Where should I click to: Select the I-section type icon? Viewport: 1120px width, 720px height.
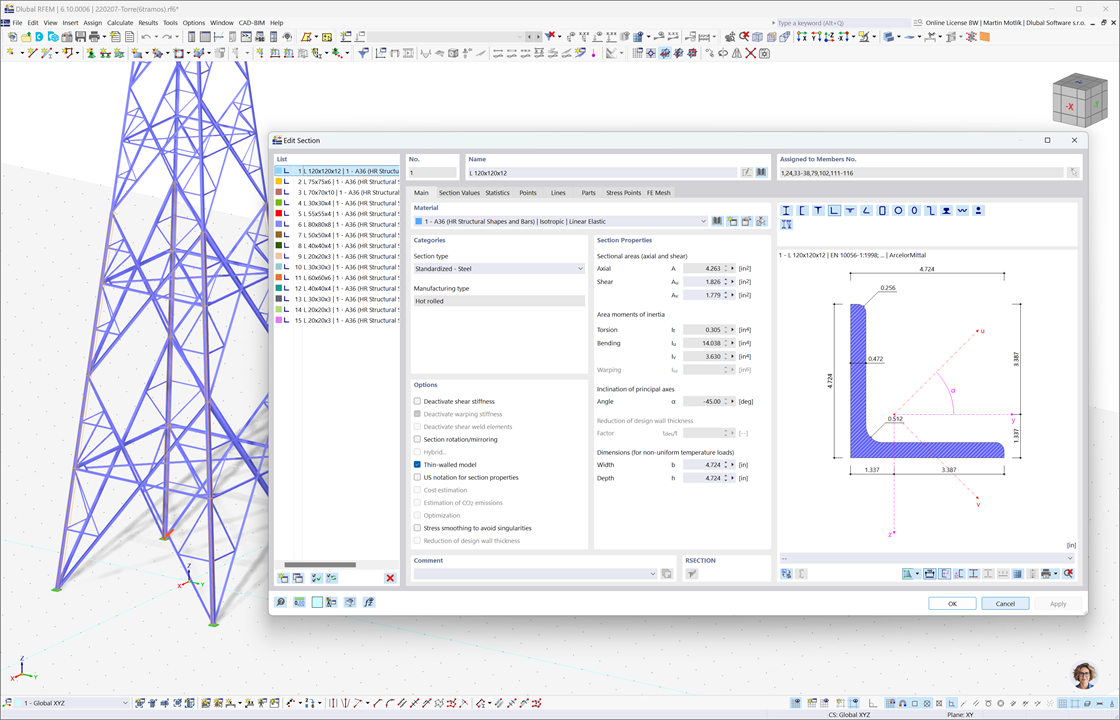pos(786,210)
